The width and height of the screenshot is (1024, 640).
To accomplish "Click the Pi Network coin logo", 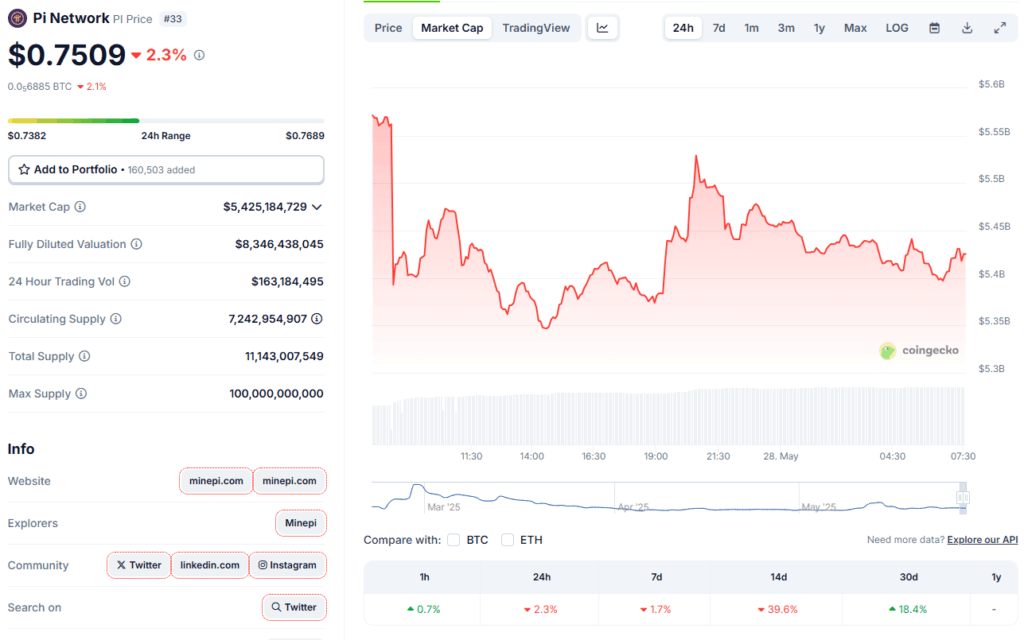I will coord(17,18).
